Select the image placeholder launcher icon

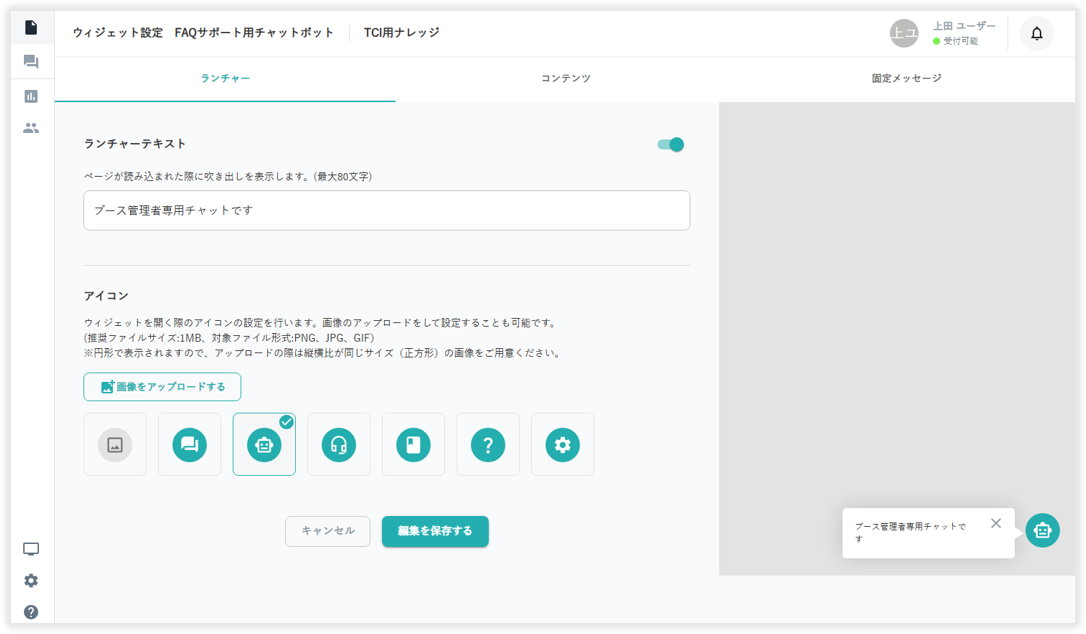[x=115, y=445]
